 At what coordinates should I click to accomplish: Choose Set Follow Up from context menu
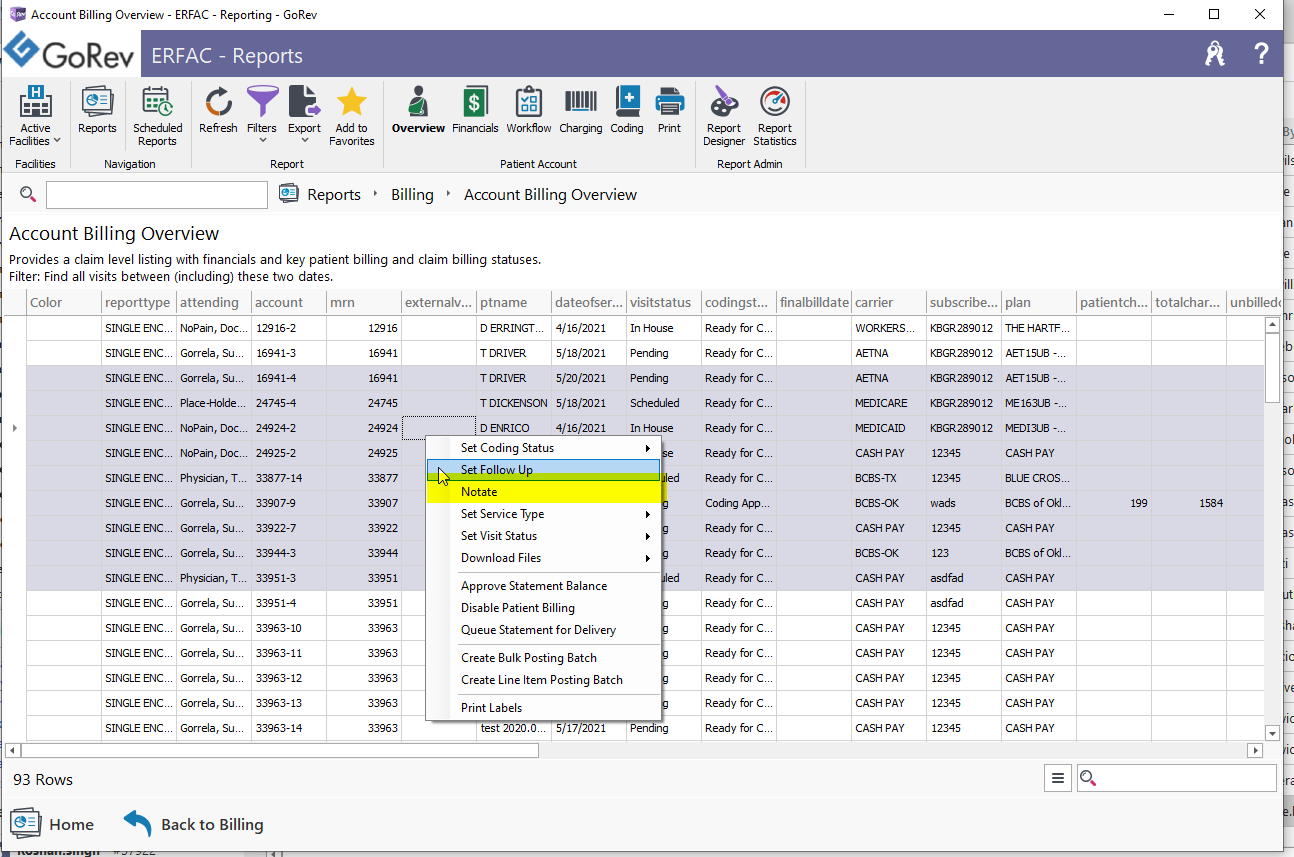point(544,470)
